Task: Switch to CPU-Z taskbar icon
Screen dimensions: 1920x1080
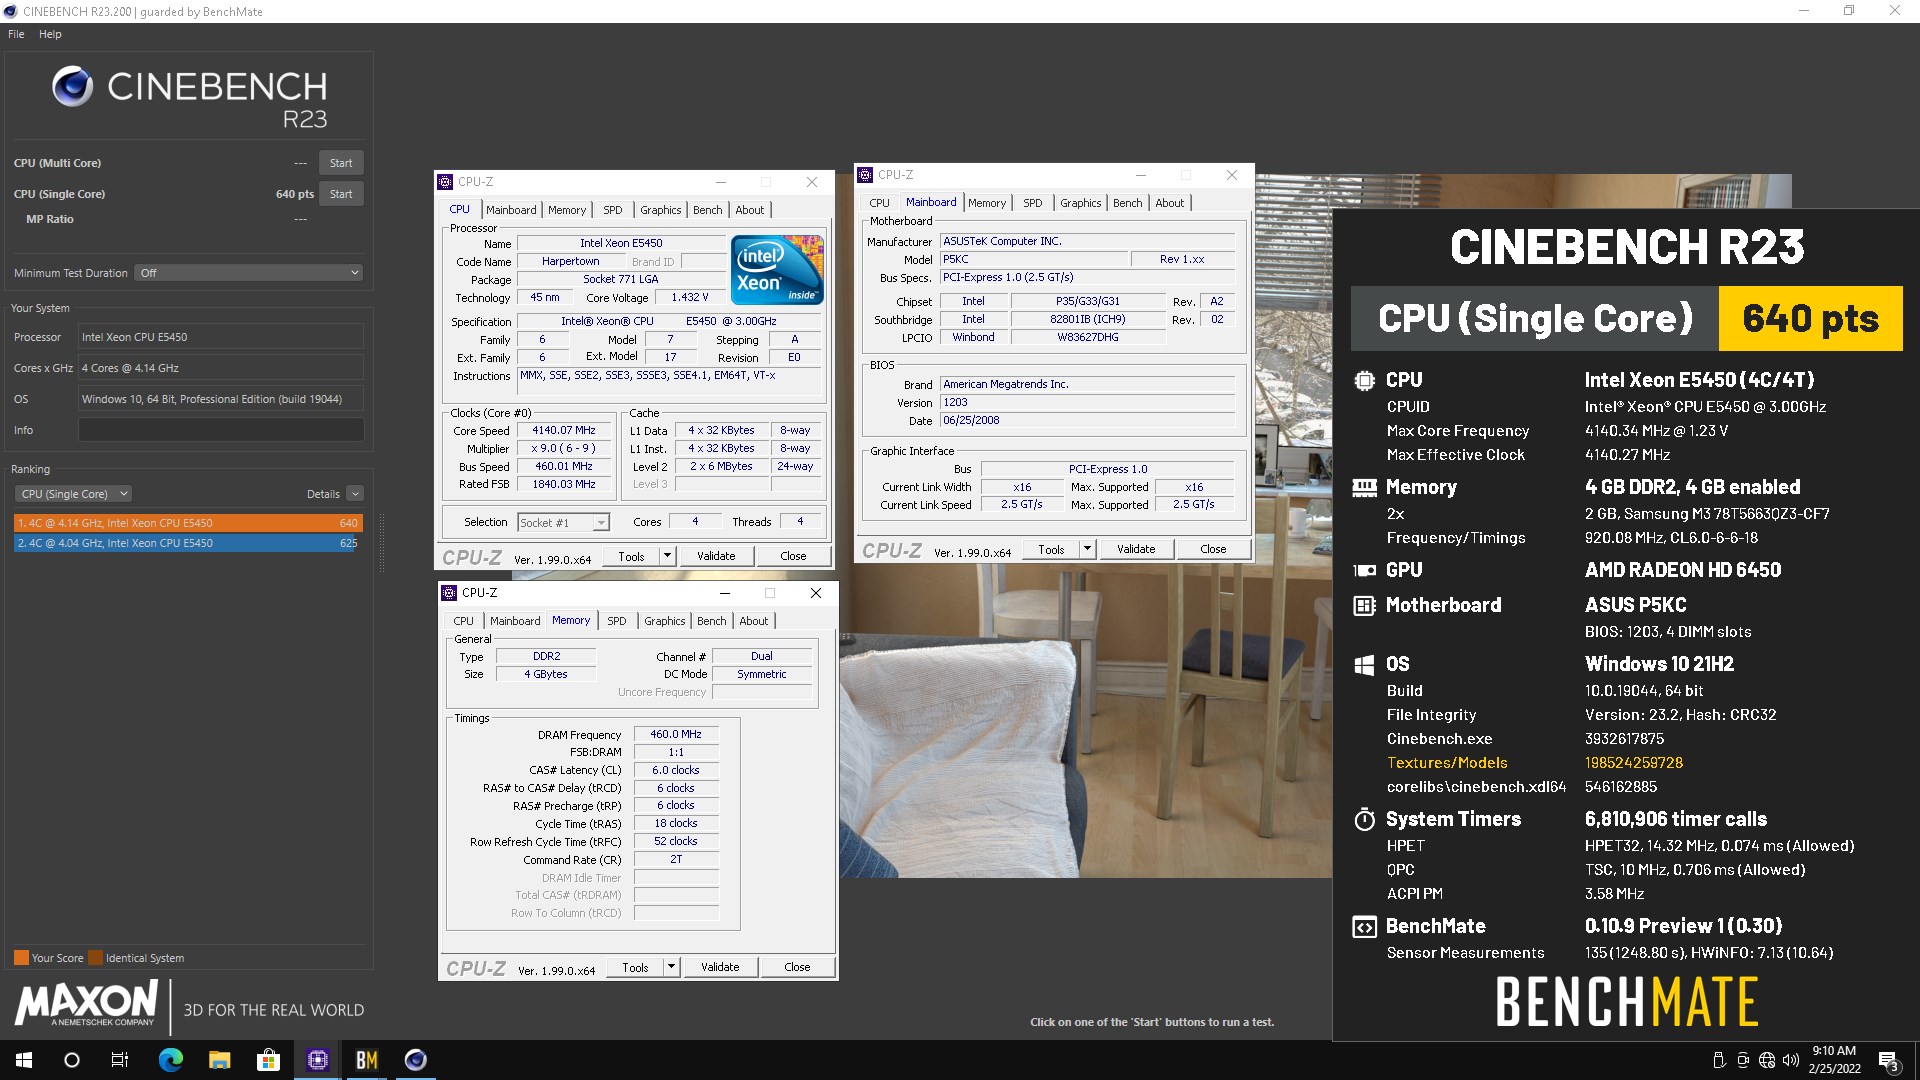Action: 318,1060
